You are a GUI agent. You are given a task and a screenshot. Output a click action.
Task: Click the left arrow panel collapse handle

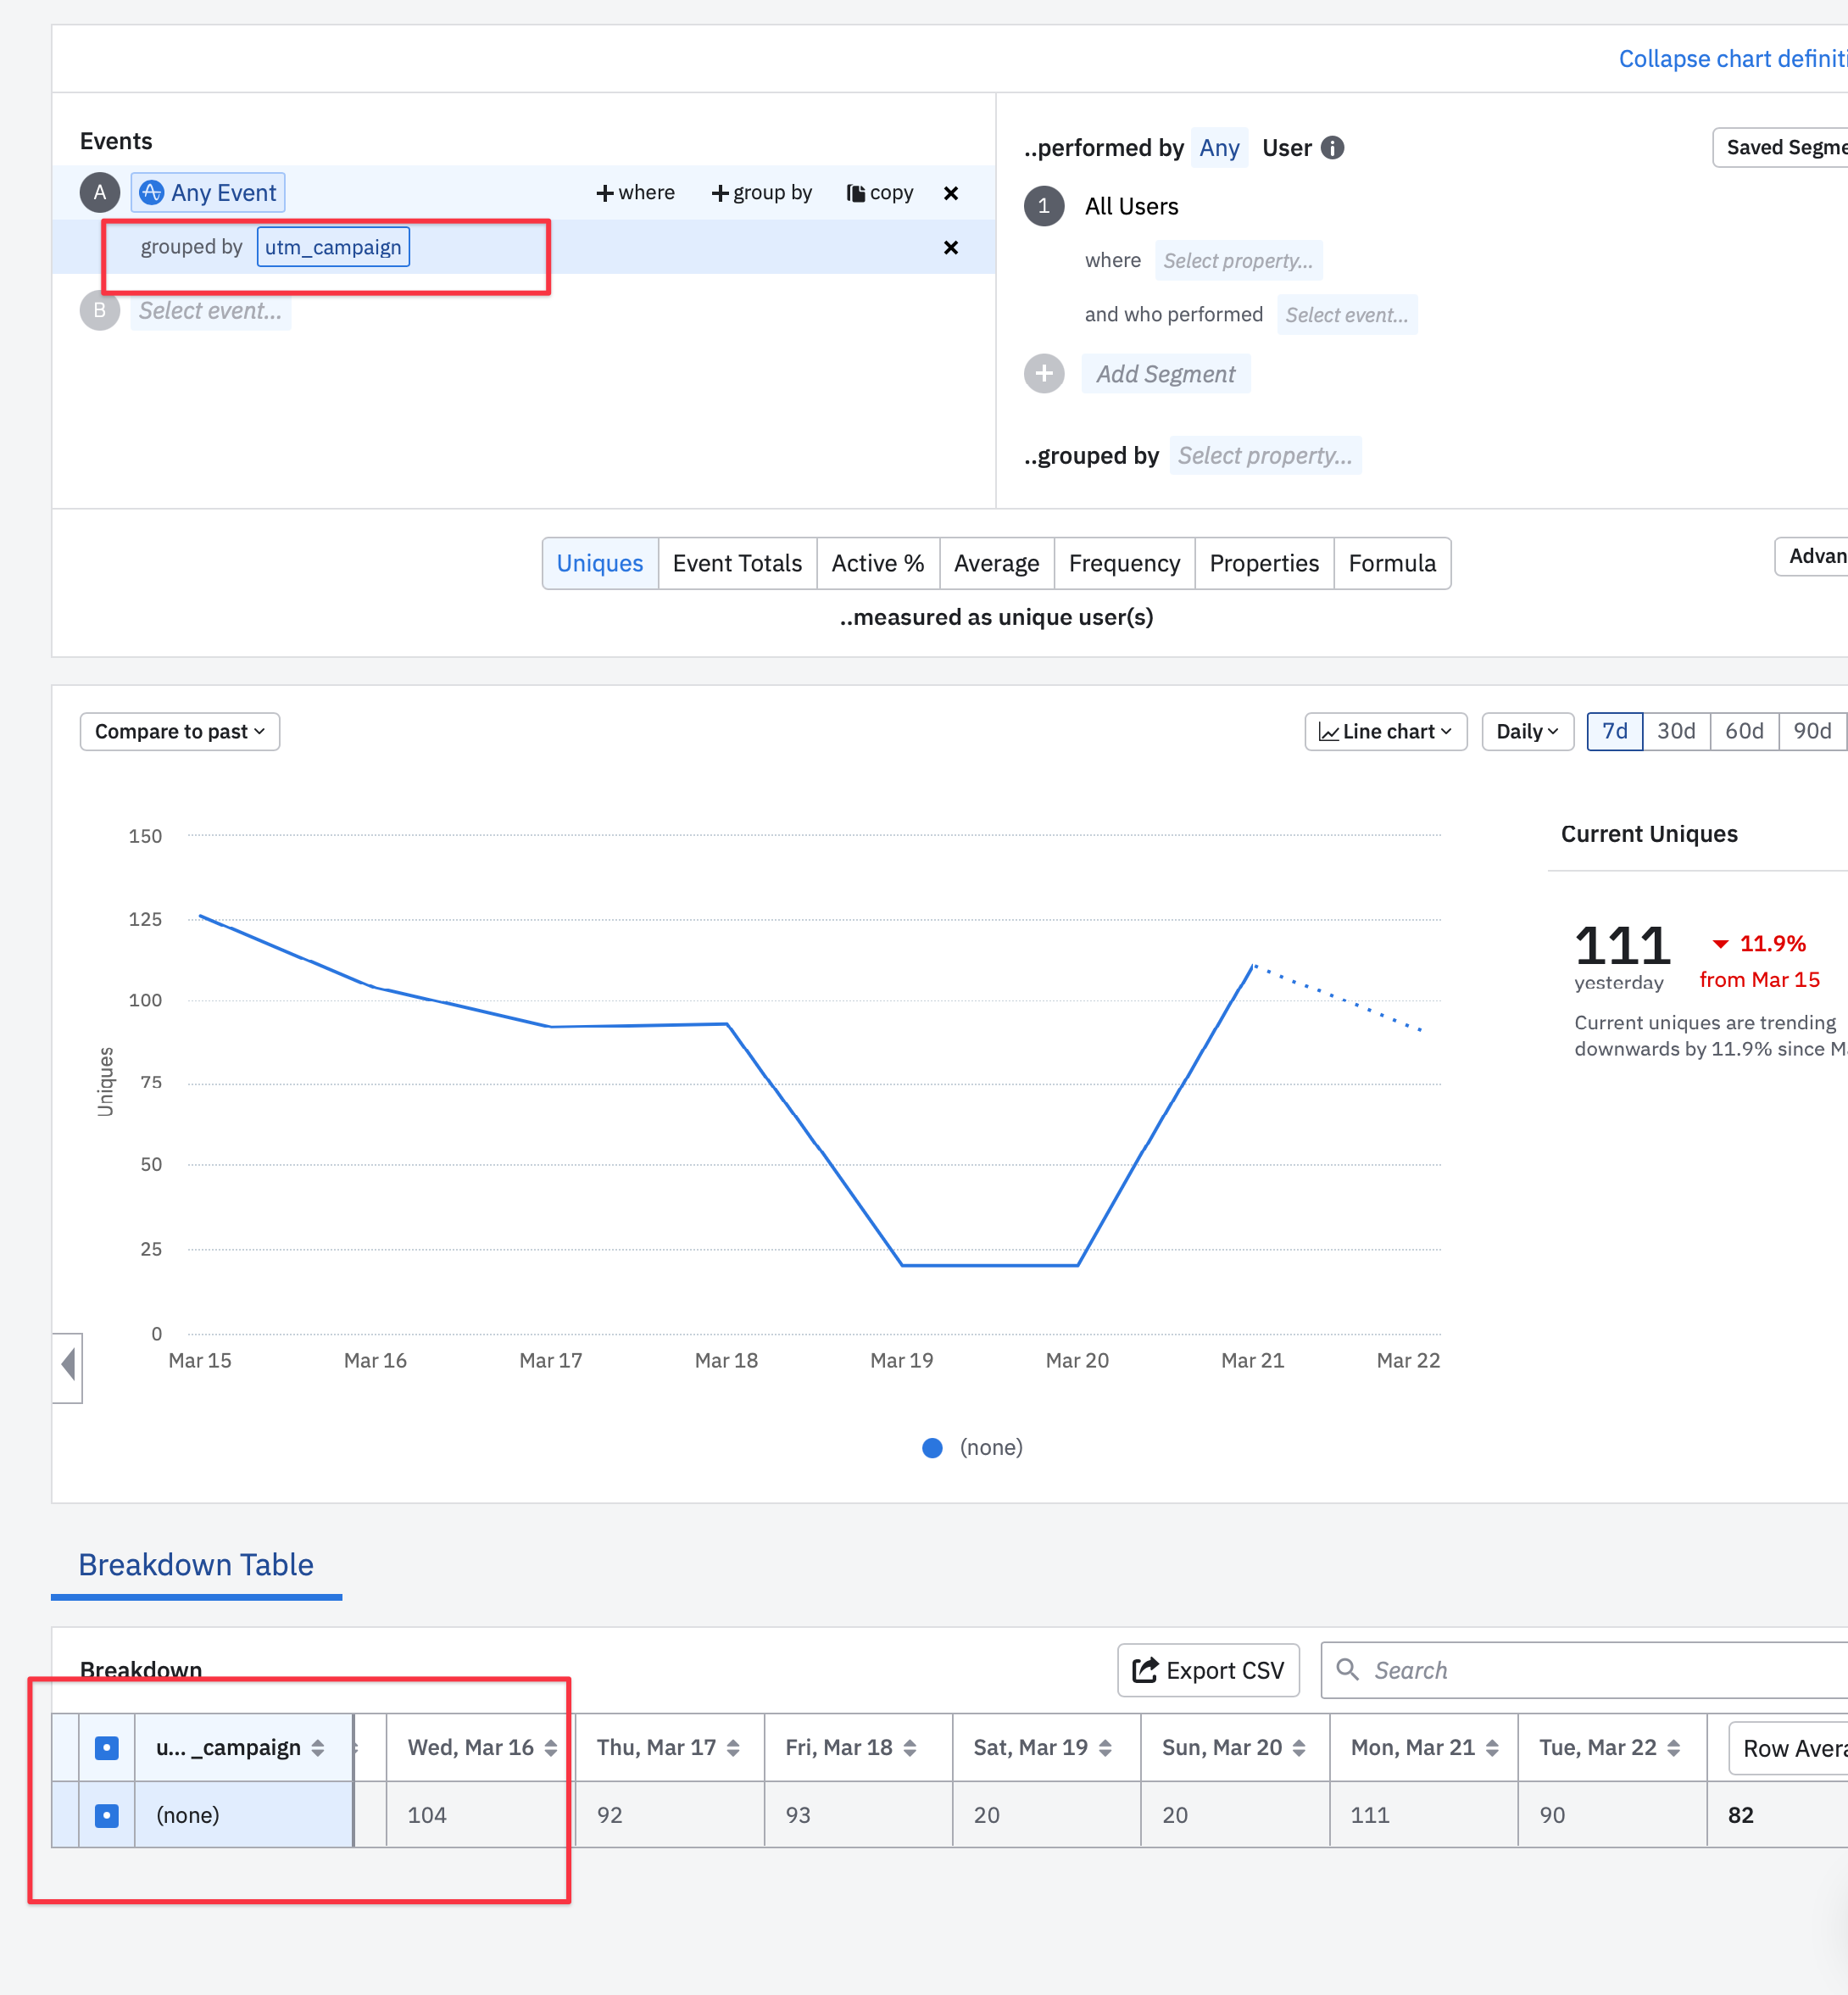pos(67,1365)
